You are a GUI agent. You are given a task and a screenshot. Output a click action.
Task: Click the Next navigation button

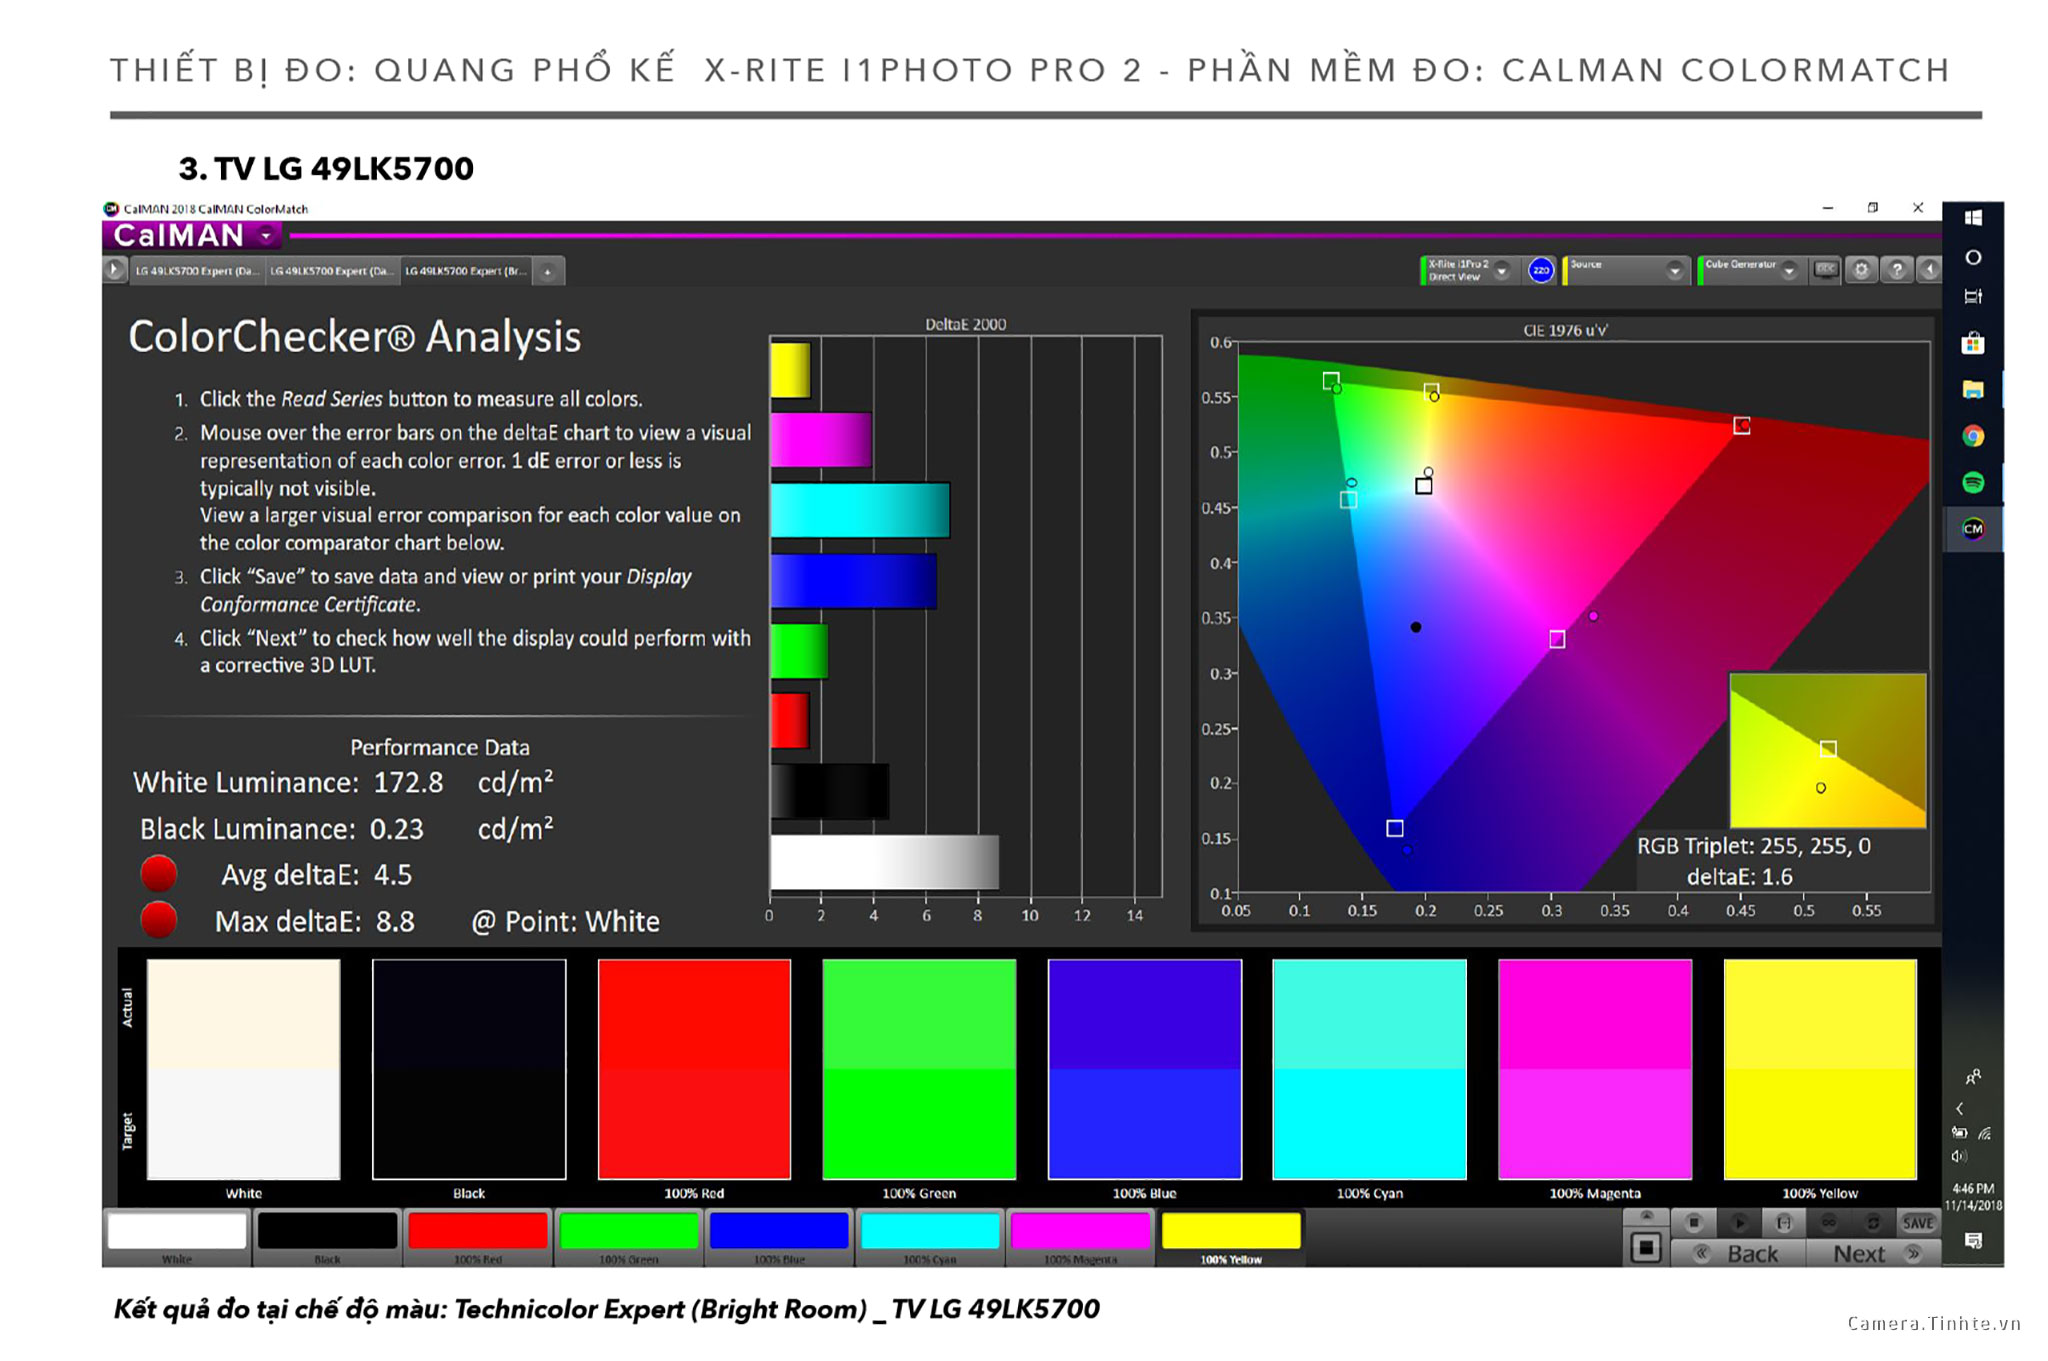click(x=1874, y=1253)
